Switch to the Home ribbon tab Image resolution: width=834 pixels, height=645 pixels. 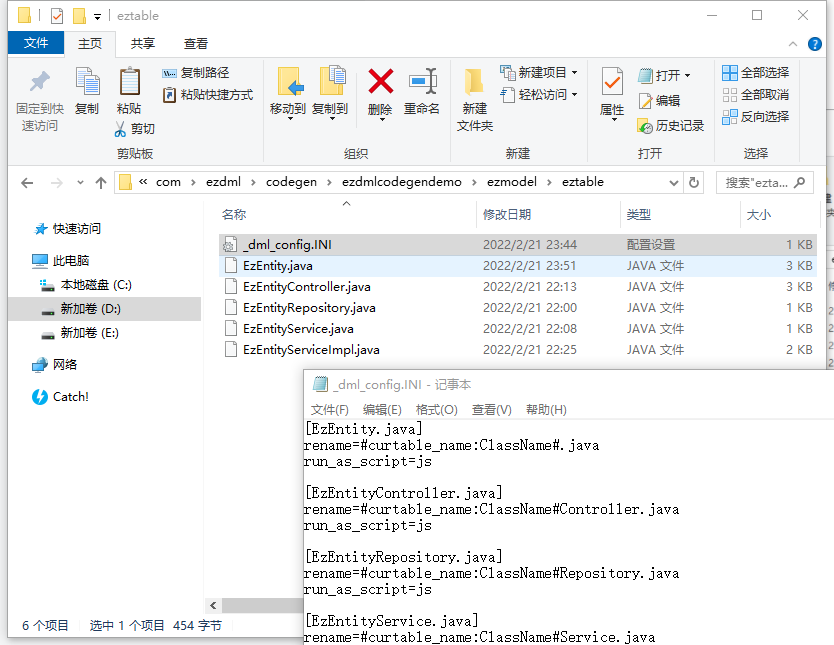click(90, 44)
